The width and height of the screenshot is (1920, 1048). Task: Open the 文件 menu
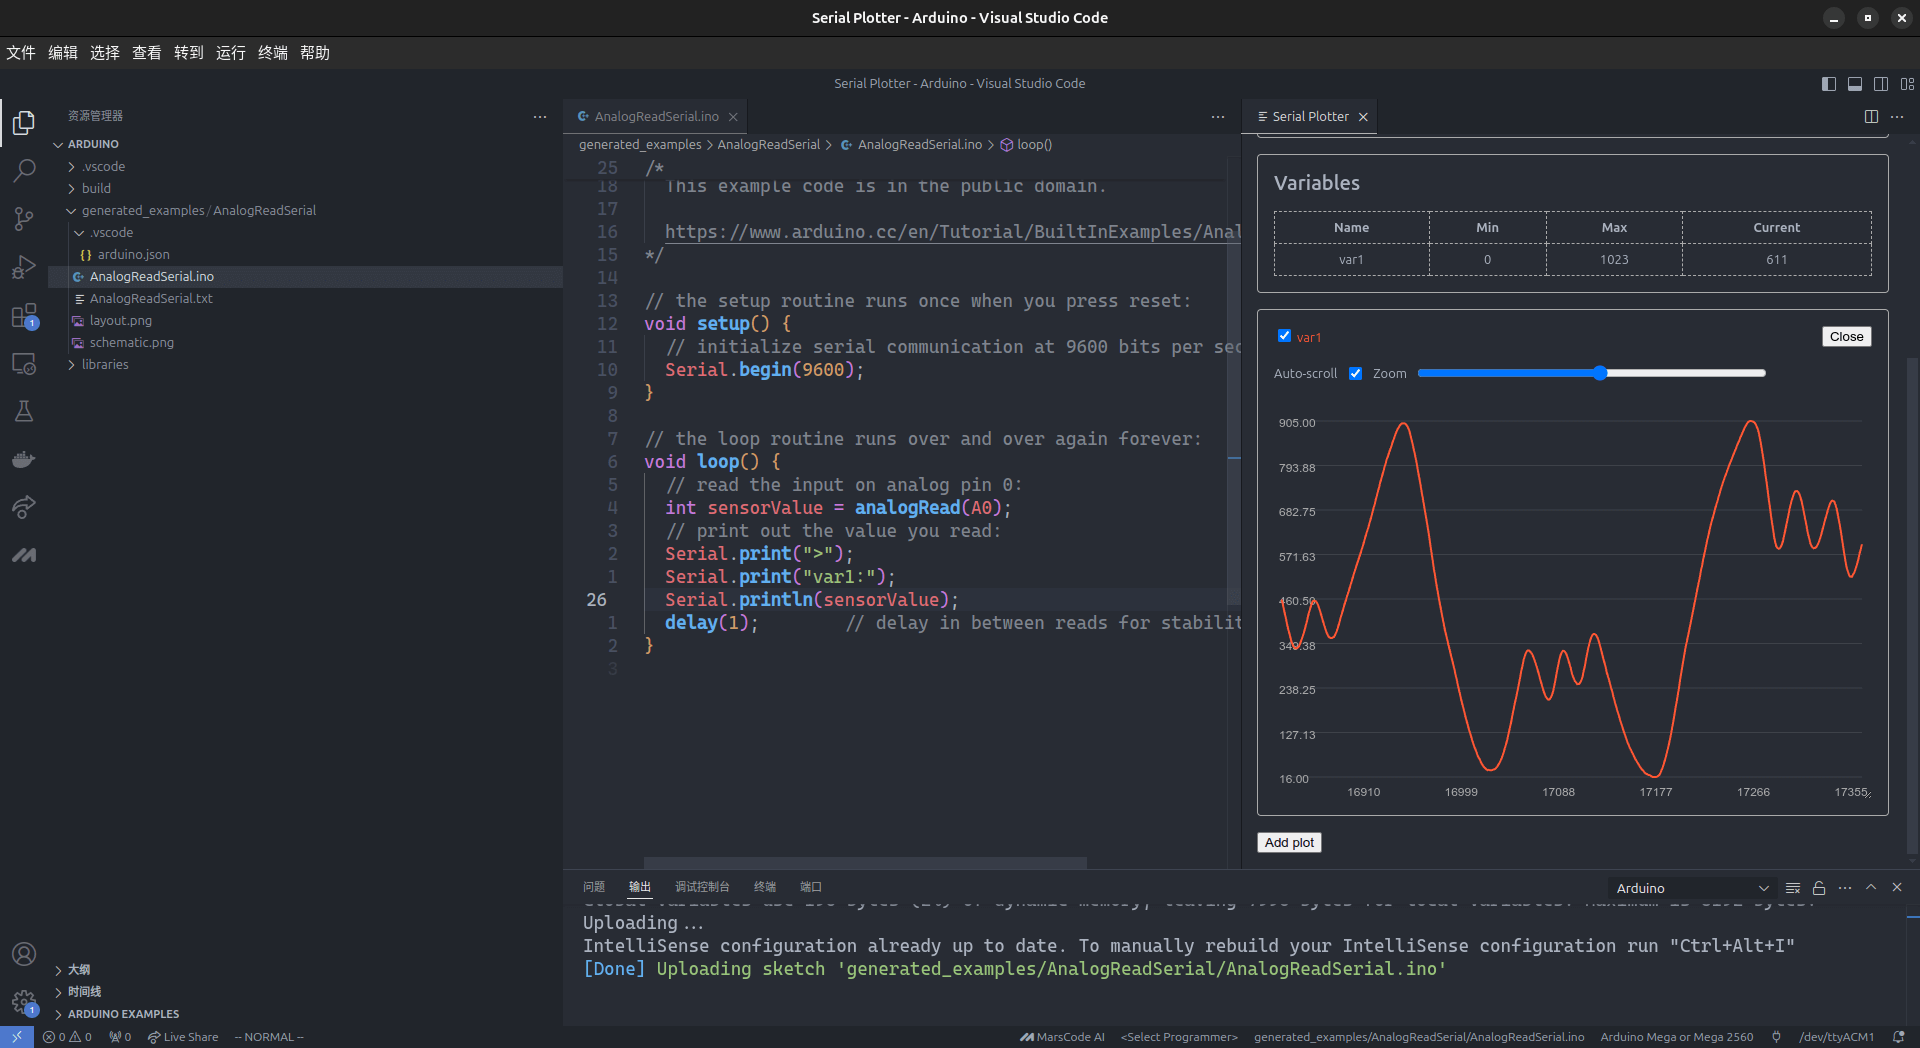(21, 53)
